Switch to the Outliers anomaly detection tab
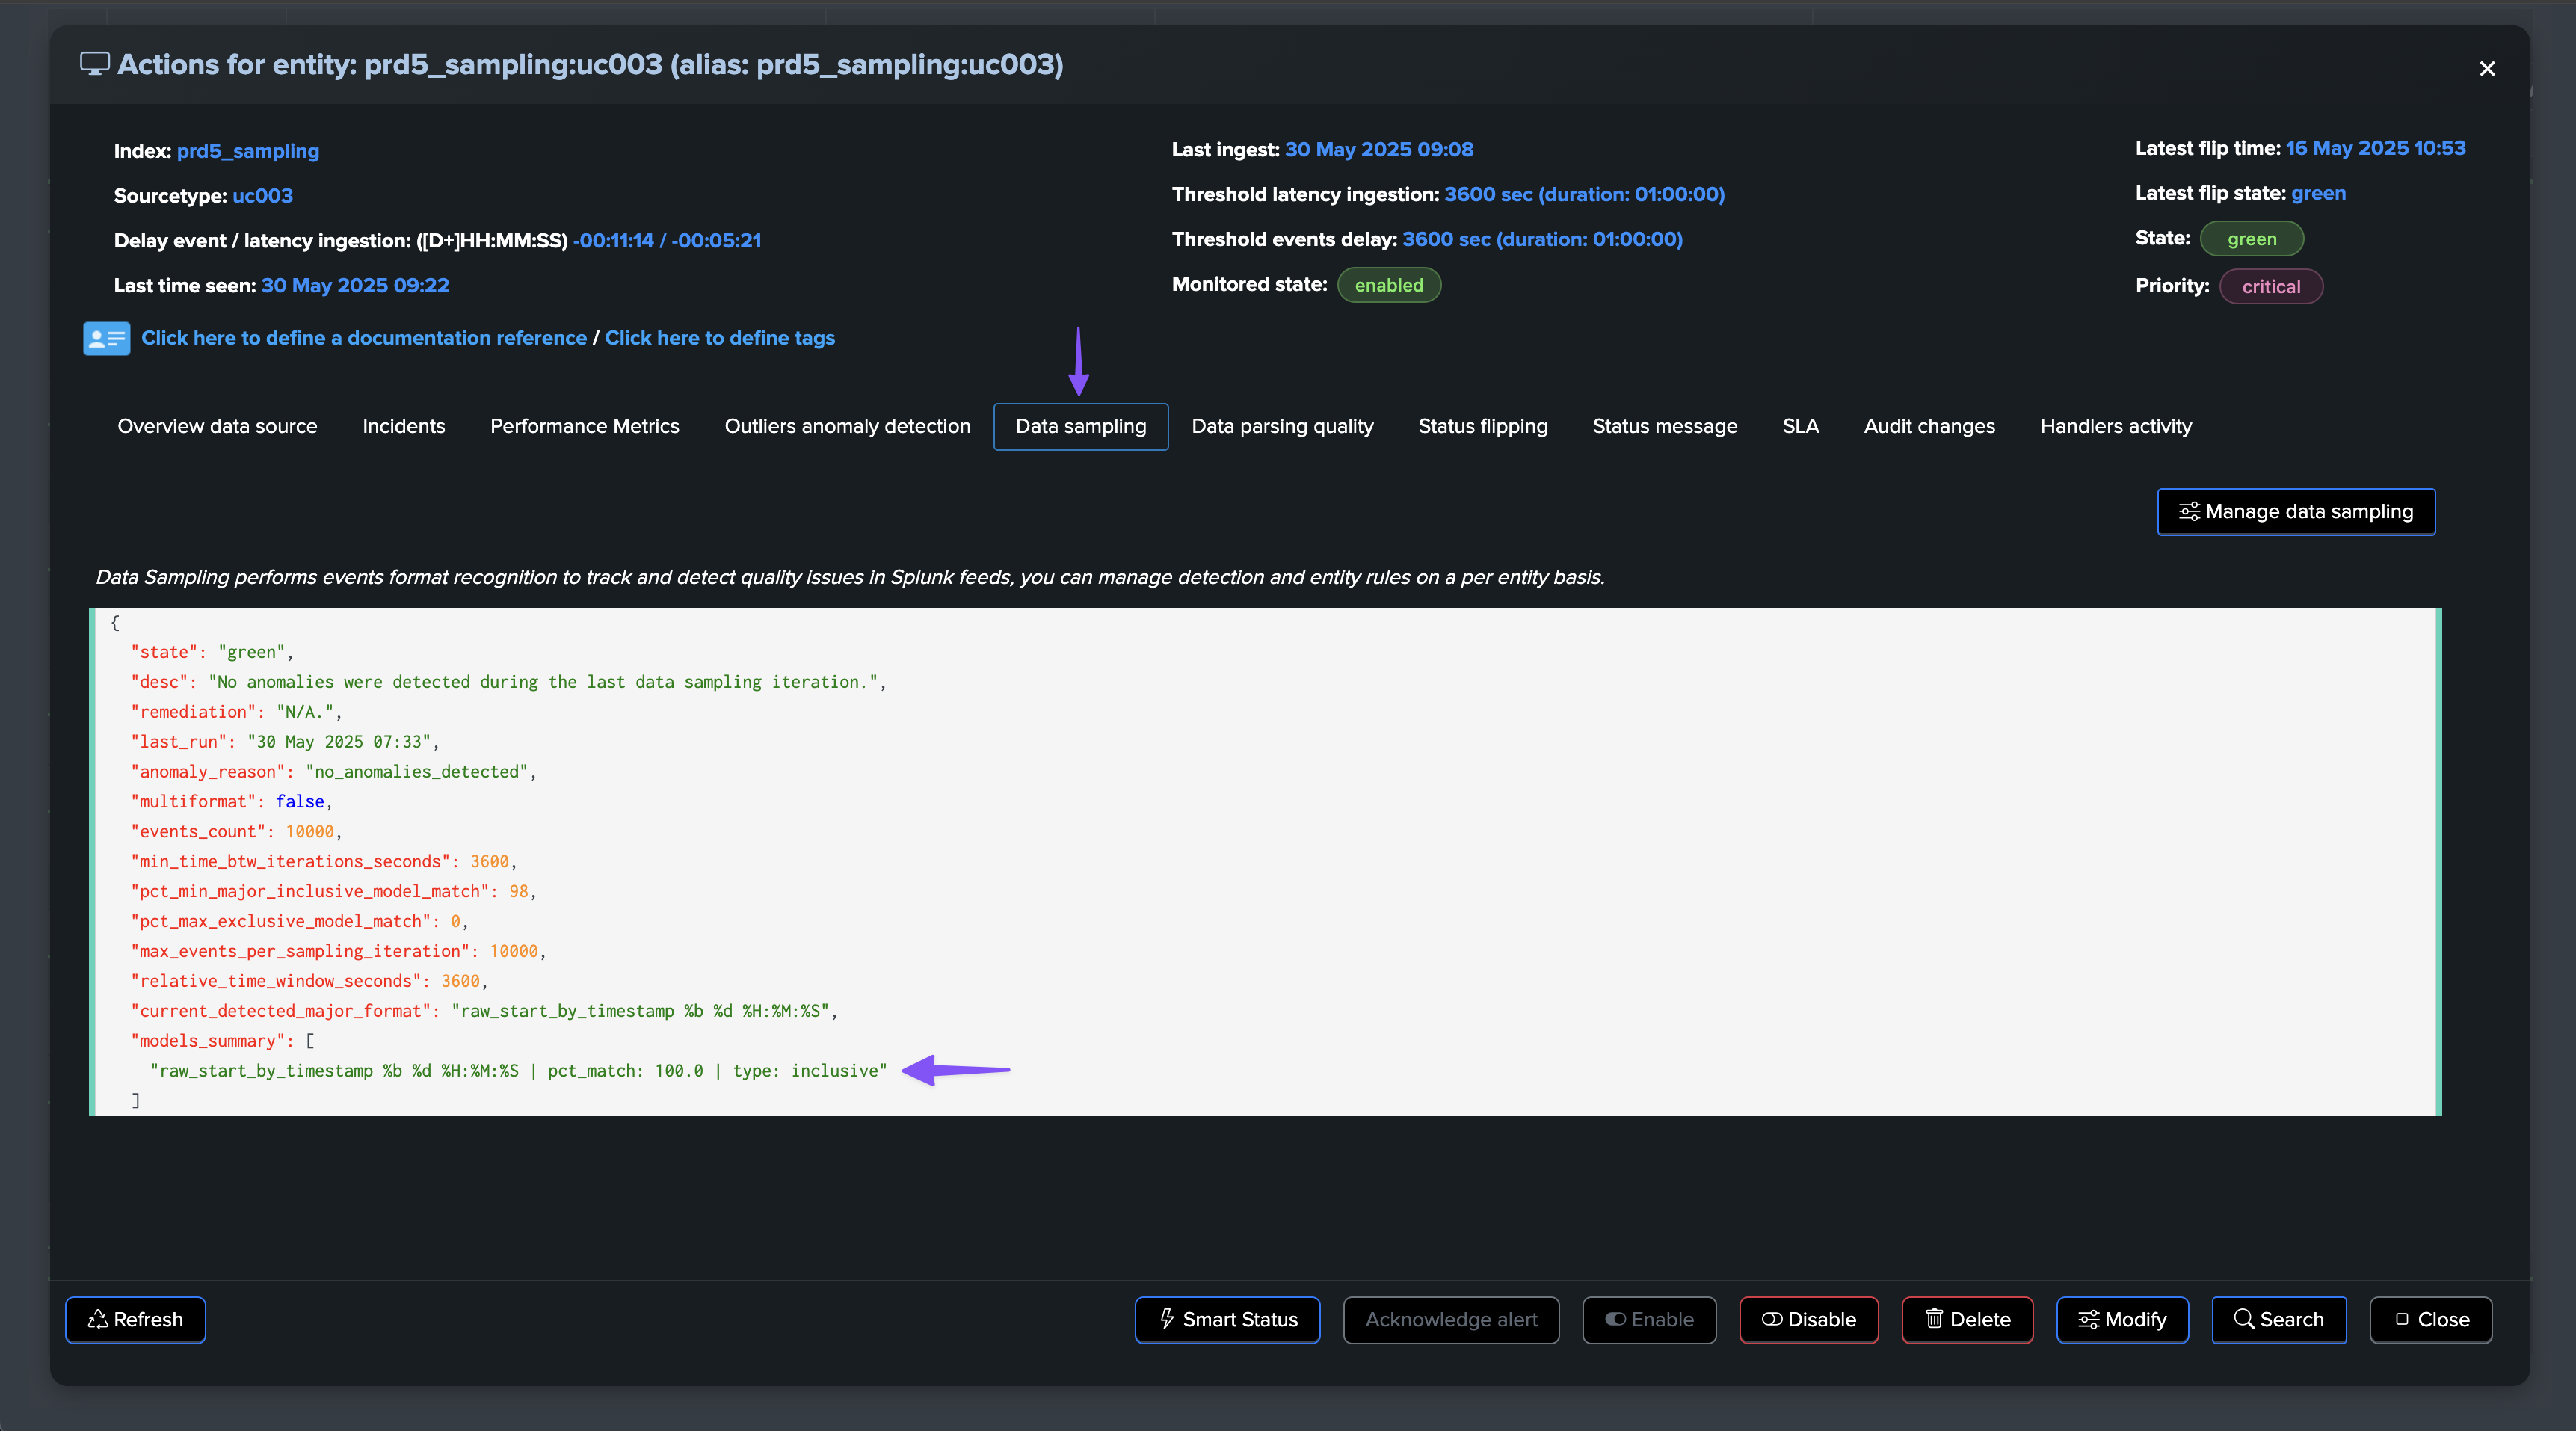Screen dimensions: 2576x1431 pos(847,426)
